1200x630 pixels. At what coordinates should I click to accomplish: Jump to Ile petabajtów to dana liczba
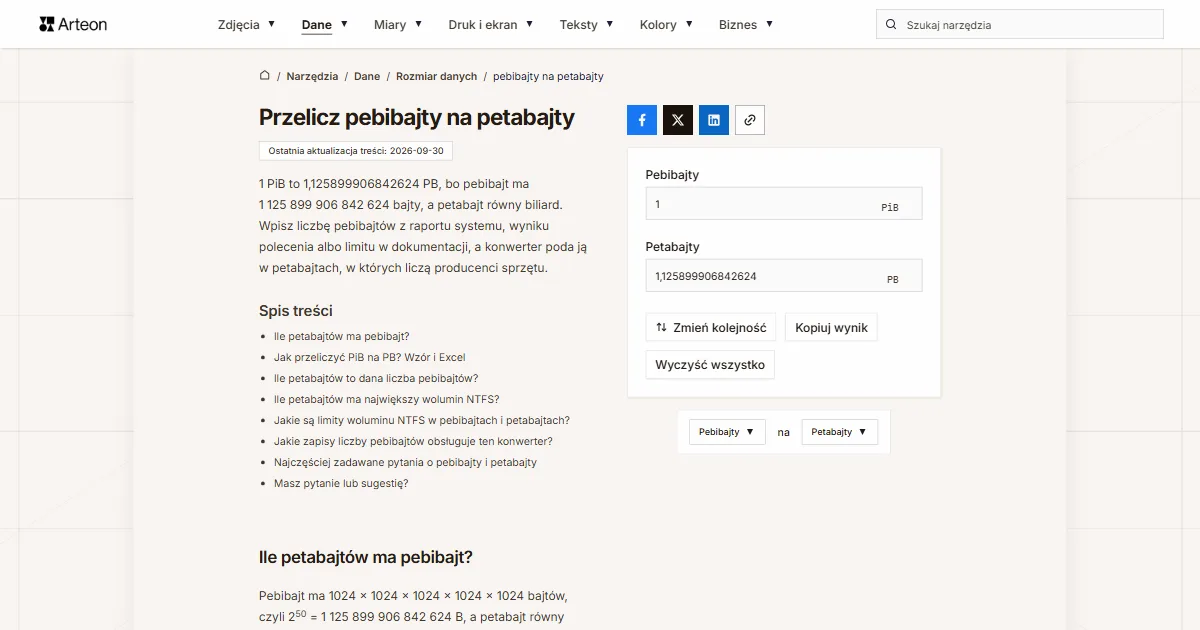pos(376,378)
